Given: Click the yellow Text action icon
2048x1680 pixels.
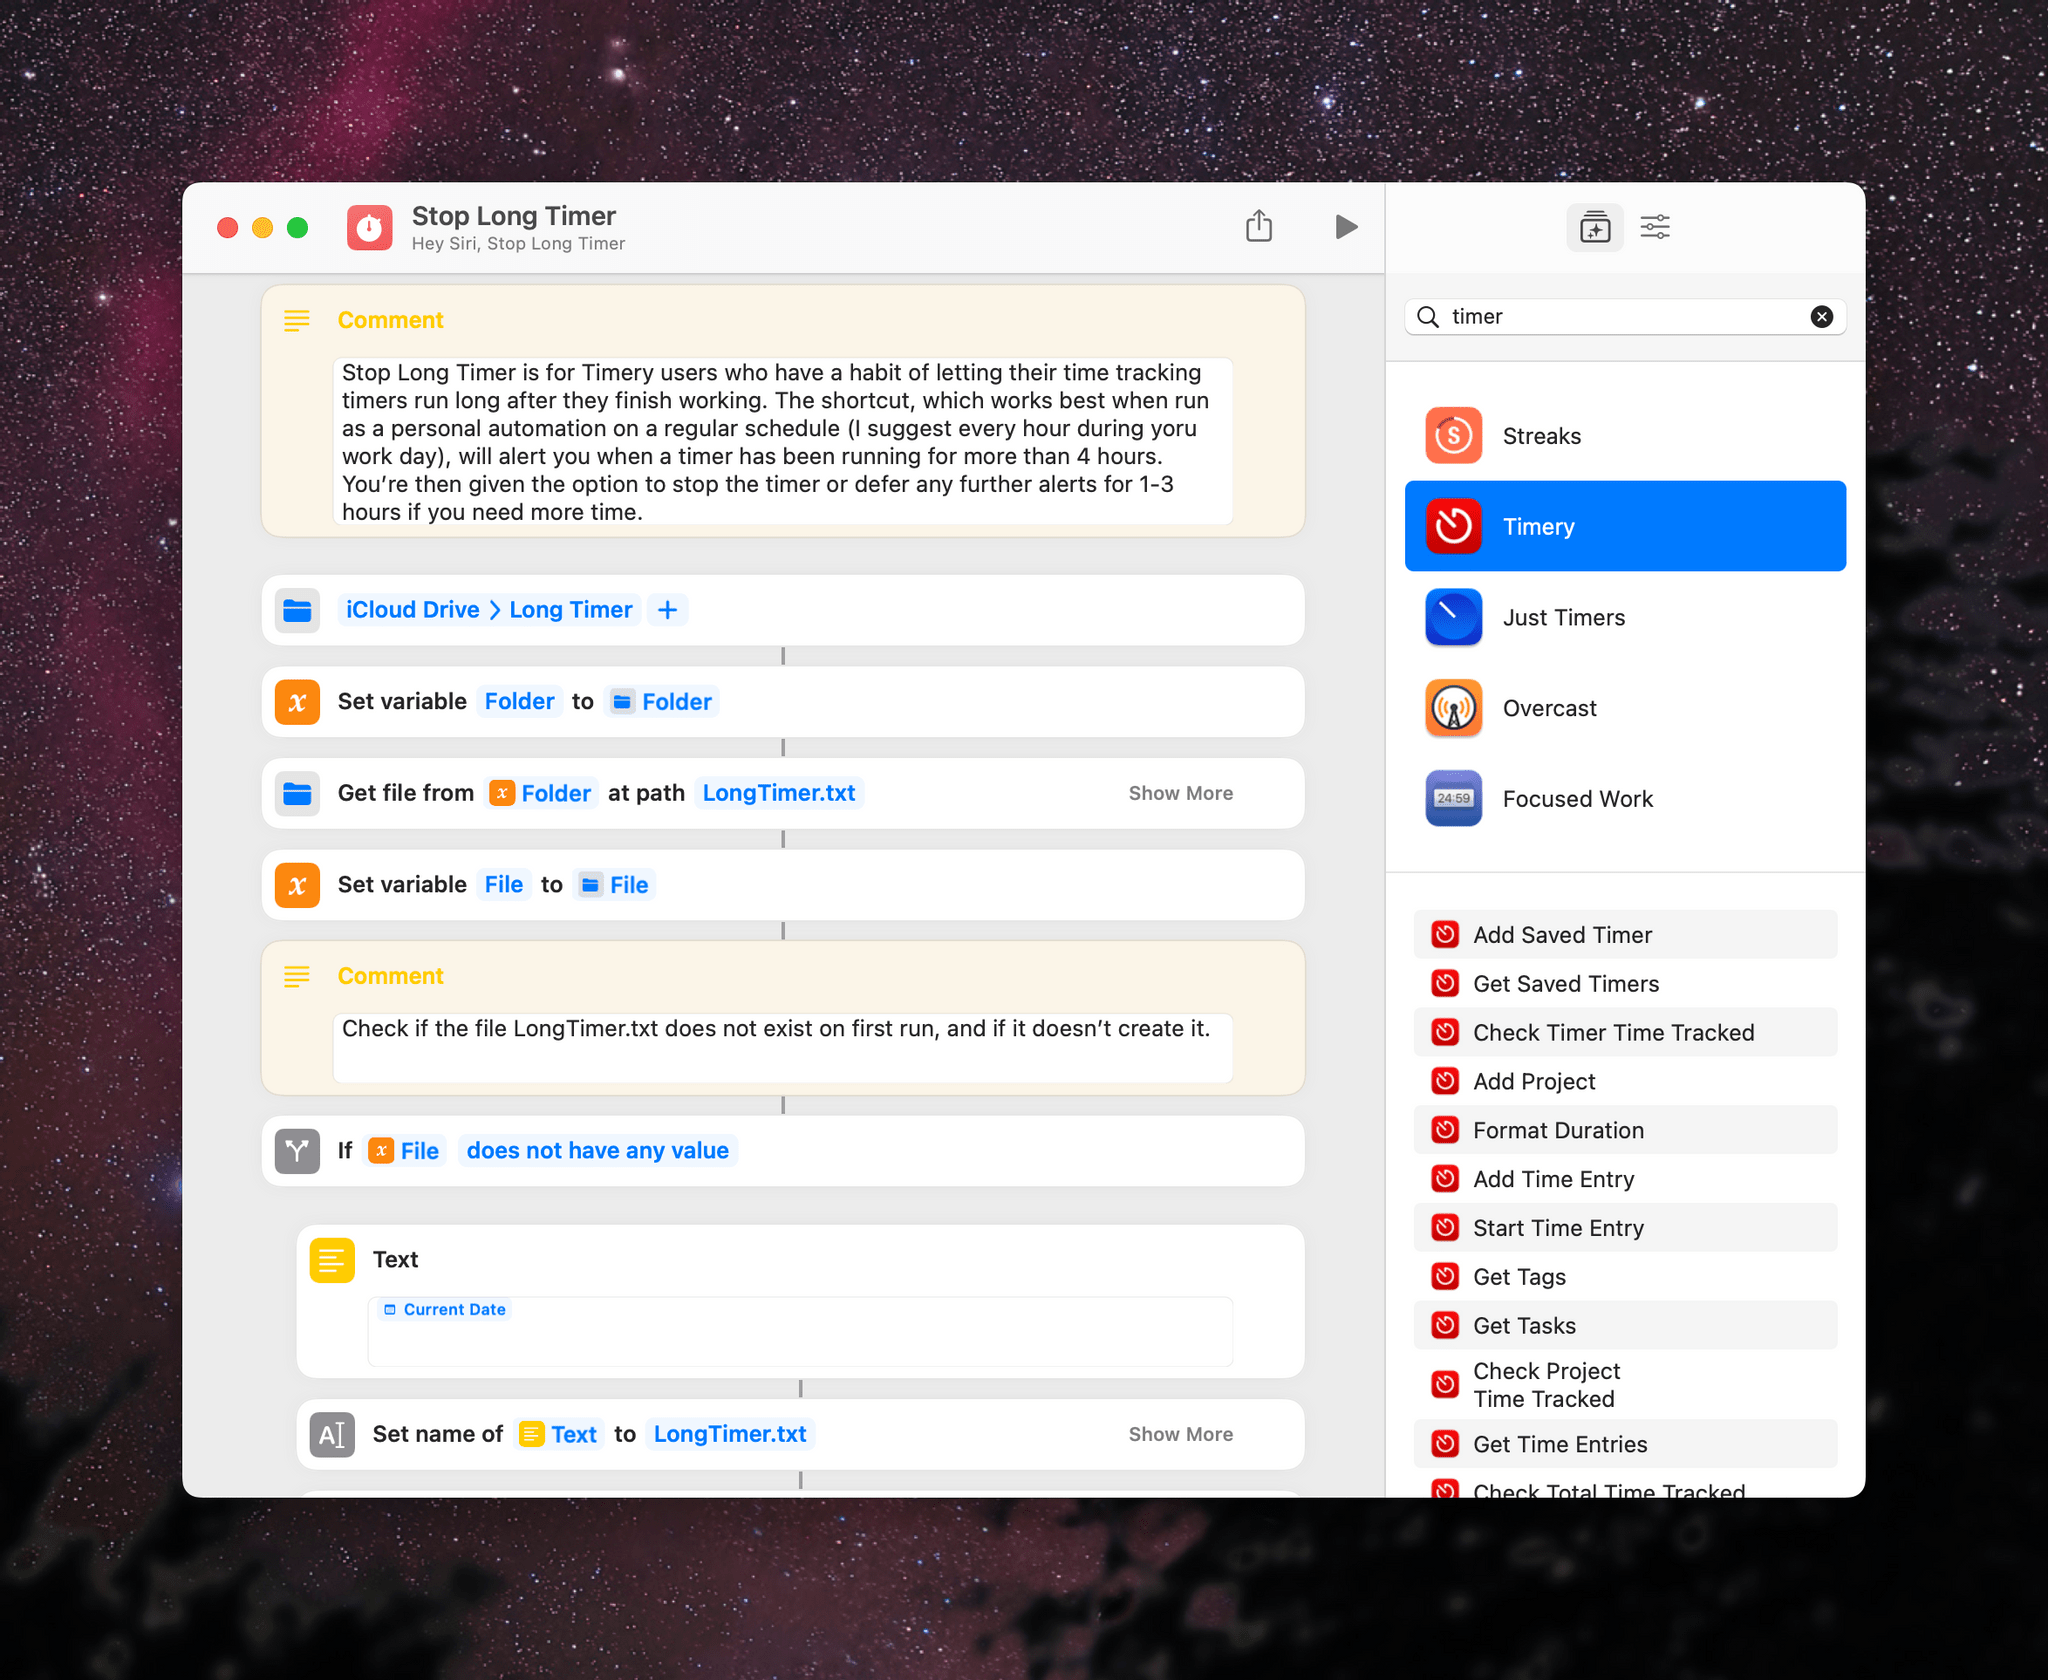Looking at the screenshot, I should point(332,1260).
